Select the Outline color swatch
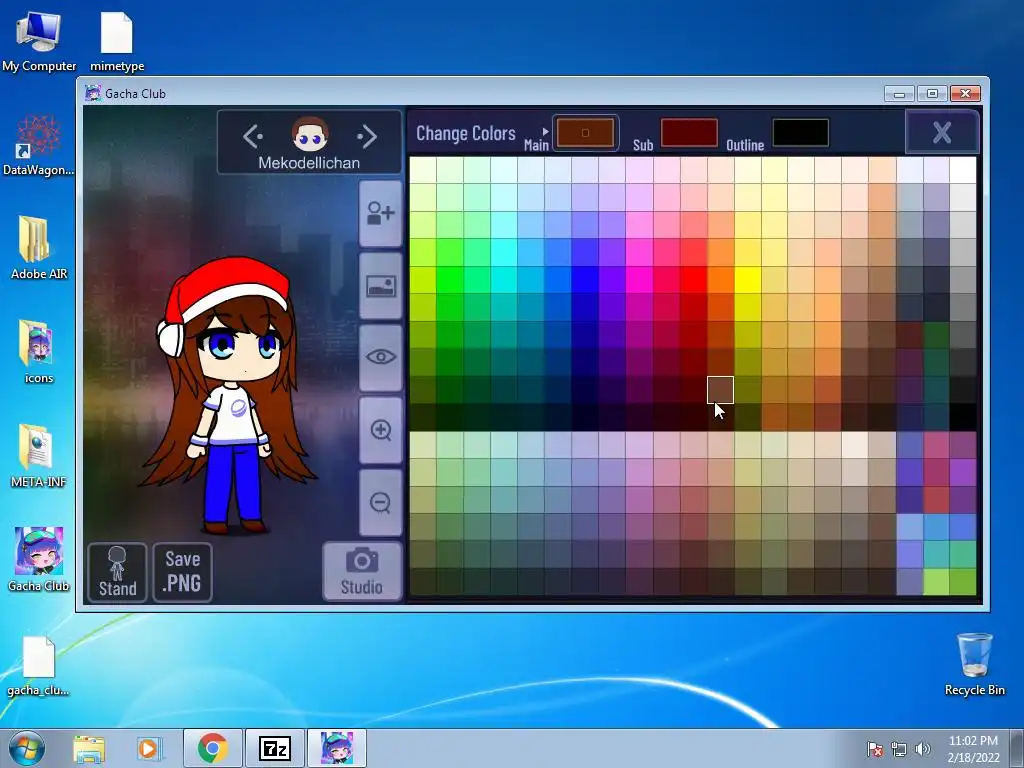Screen dimensions: 1024x768 click(801, 133)
